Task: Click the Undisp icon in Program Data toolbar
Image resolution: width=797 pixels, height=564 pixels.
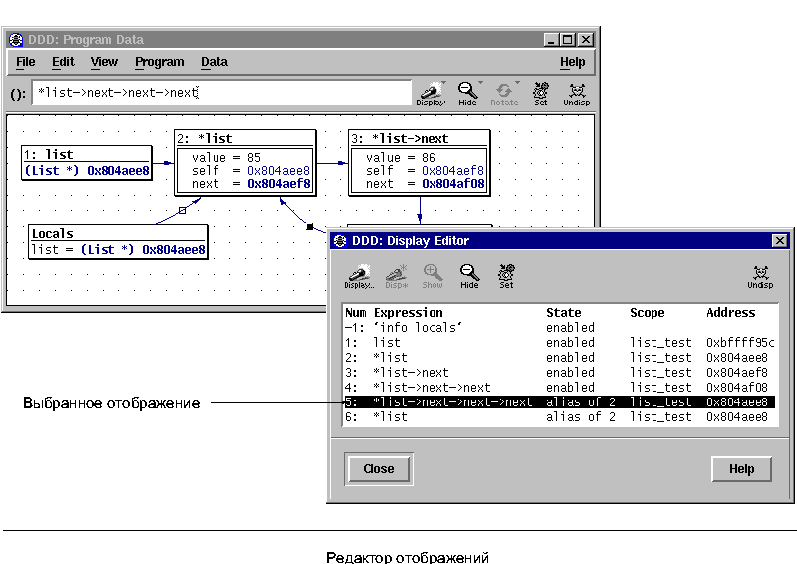Action: [577, 94]
